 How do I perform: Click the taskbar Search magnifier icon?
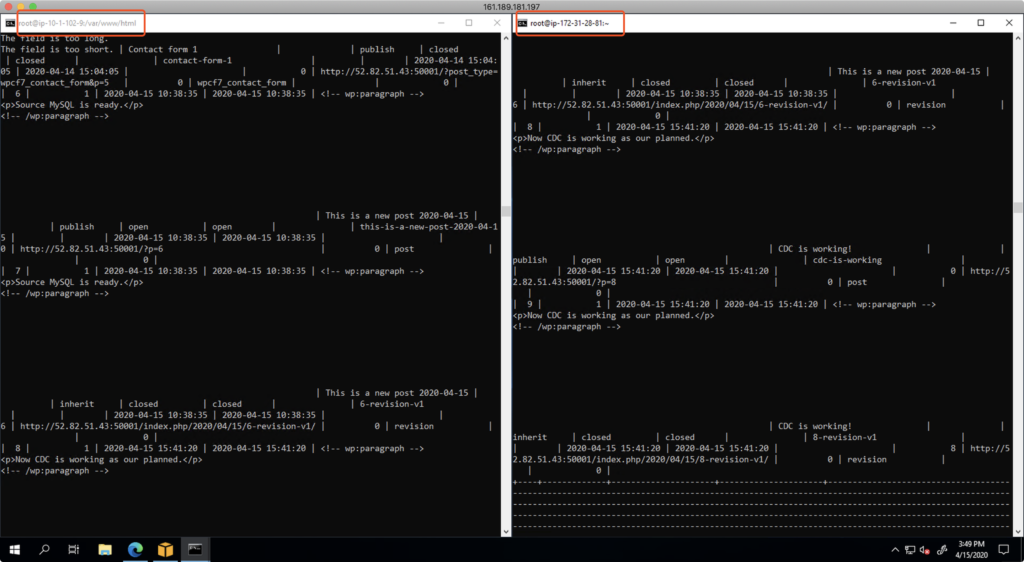click(45, 549)
